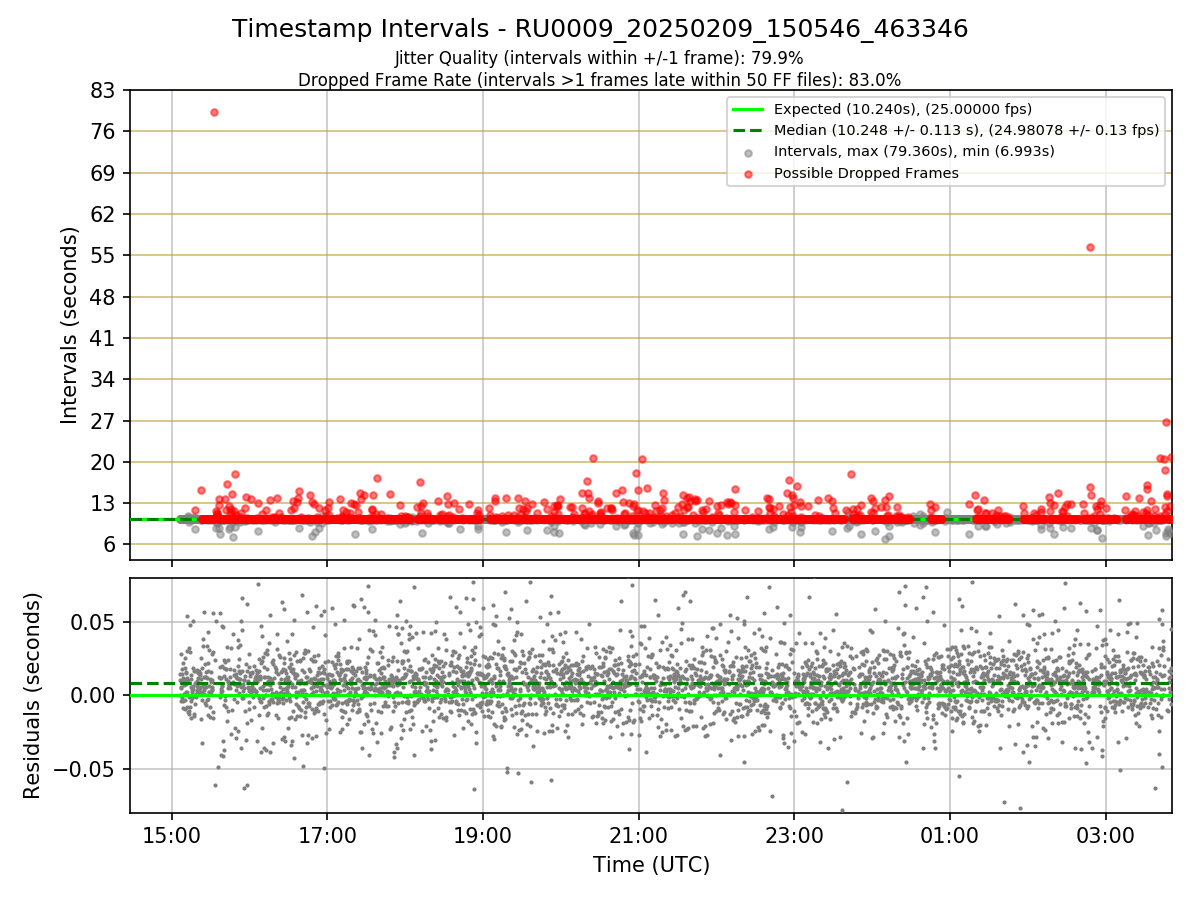This screenshot has width=1200, height=900.
Task: Click the dashed green line sample in the legend
Action: (x=749, y=131)
